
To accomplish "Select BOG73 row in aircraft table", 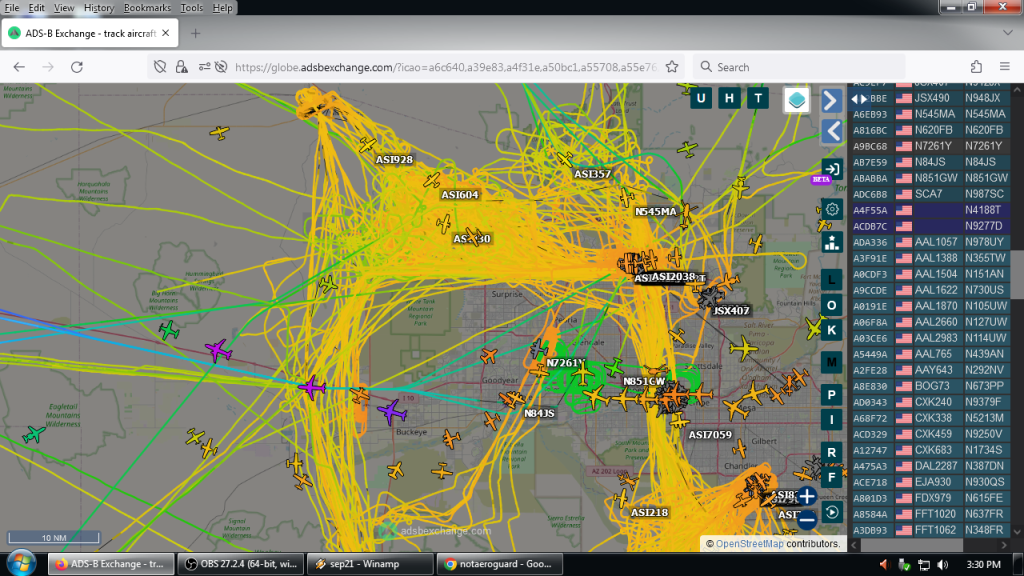I will [931, 386].
